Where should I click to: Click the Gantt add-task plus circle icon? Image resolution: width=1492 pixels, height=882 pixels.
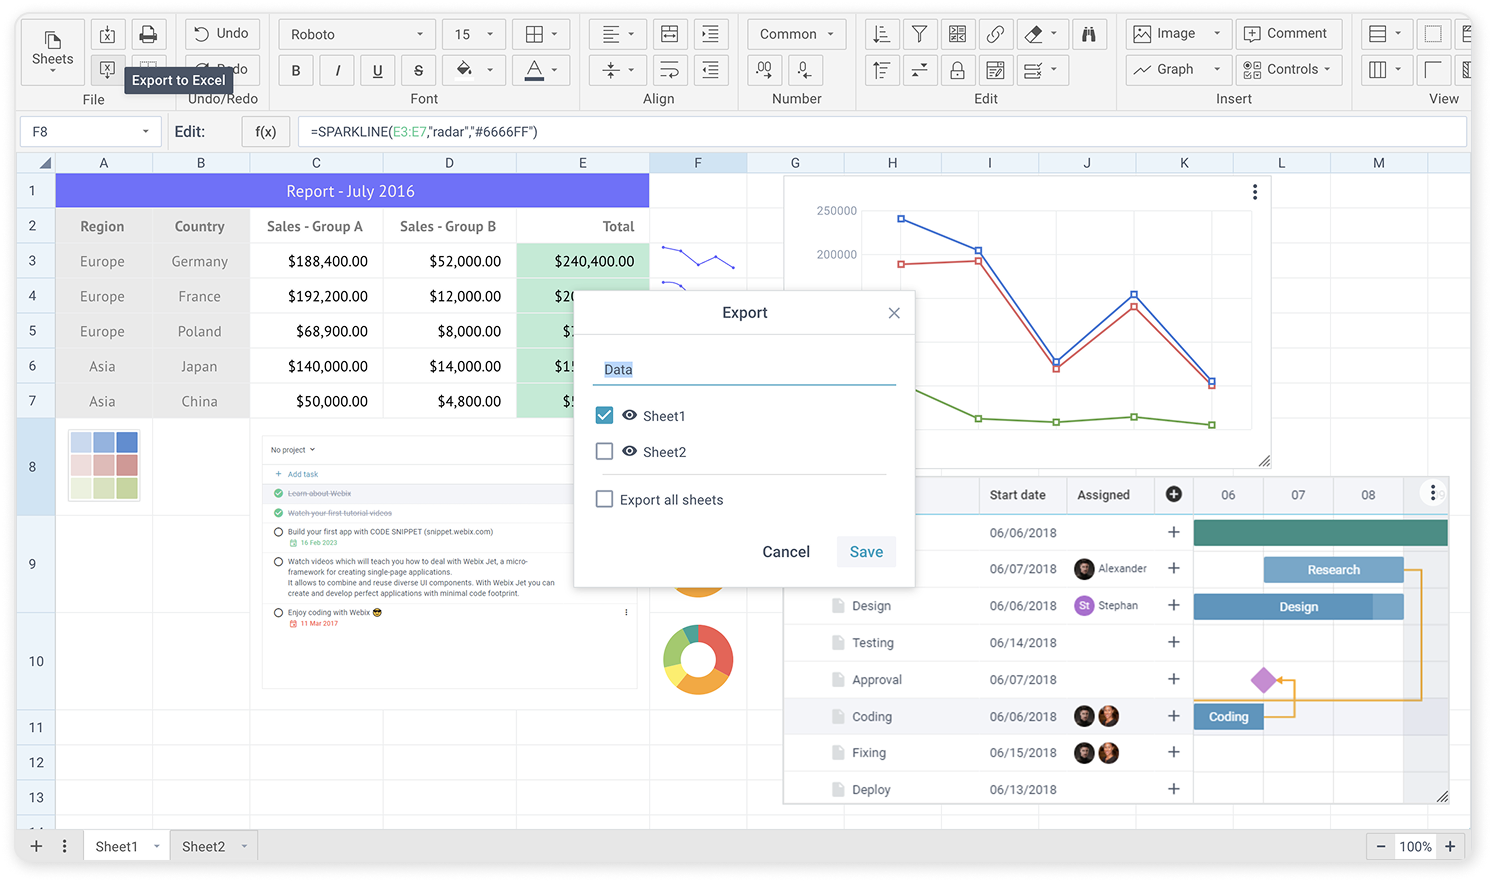coord(1174,494)
